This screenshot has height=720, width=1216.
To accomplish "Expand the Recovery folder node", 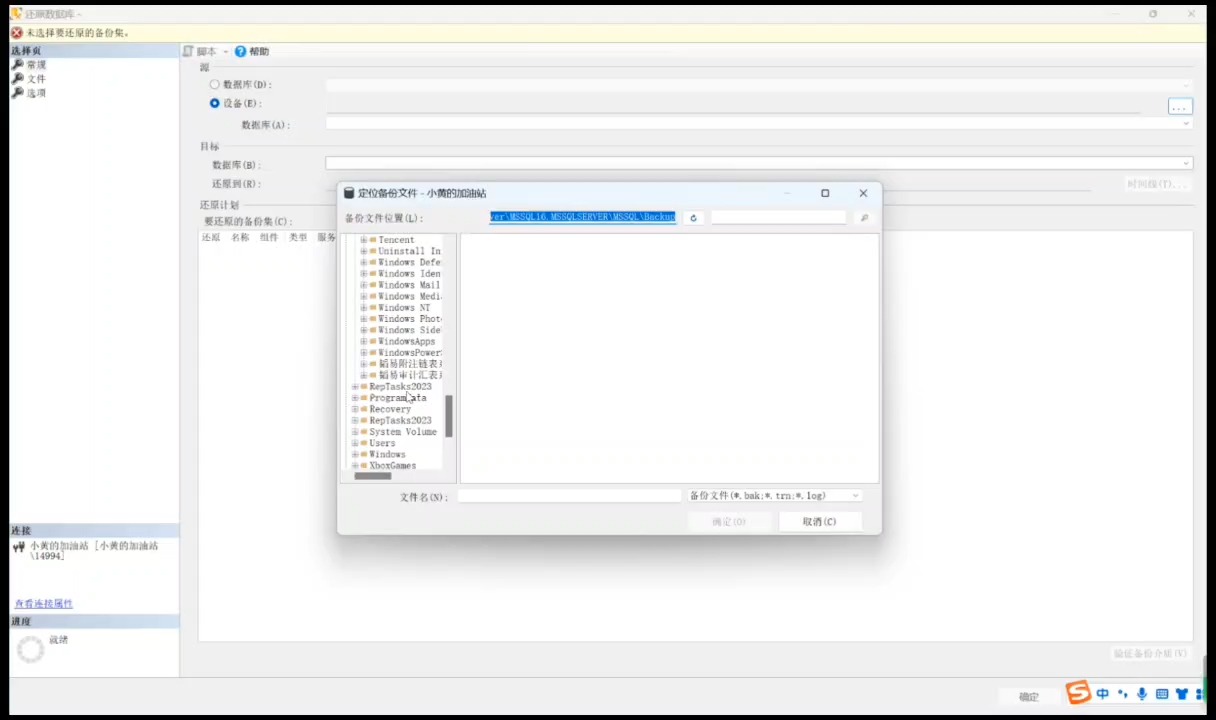I will point(355,409).
